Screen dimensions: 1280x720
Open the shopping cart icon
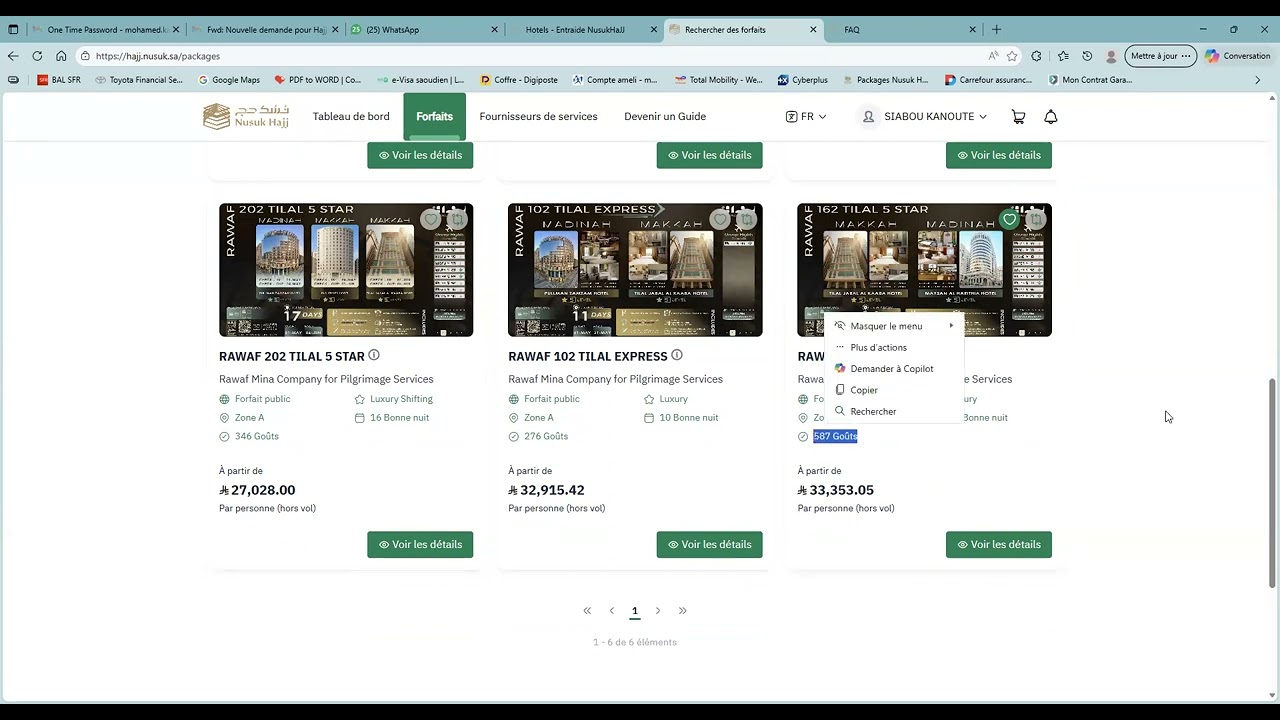tap(1018, 117)
